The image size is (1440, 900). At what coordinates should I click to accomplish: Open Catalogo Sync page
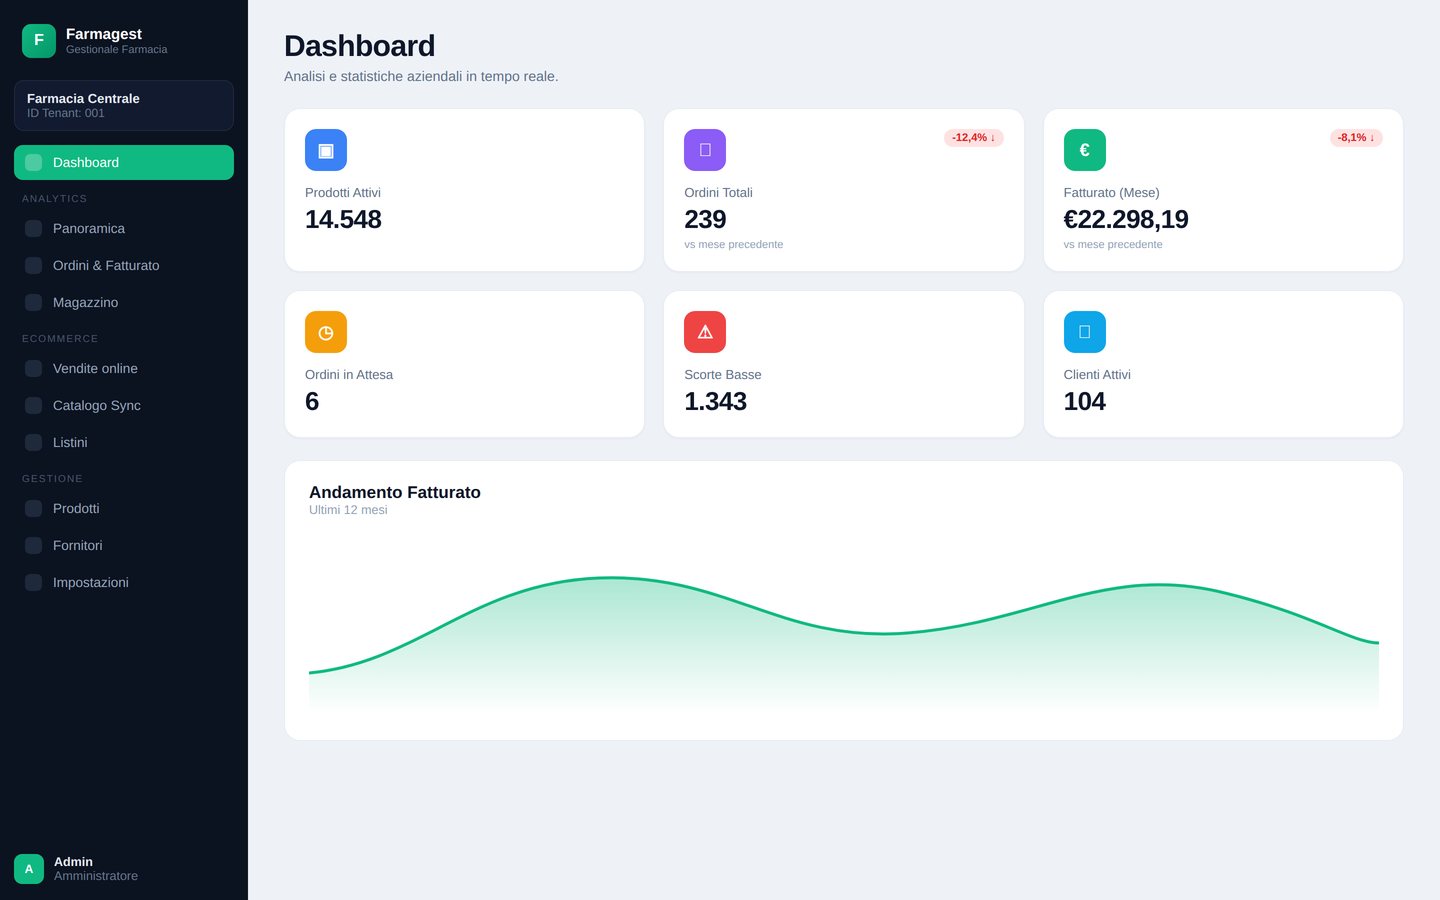click(124, 405)
